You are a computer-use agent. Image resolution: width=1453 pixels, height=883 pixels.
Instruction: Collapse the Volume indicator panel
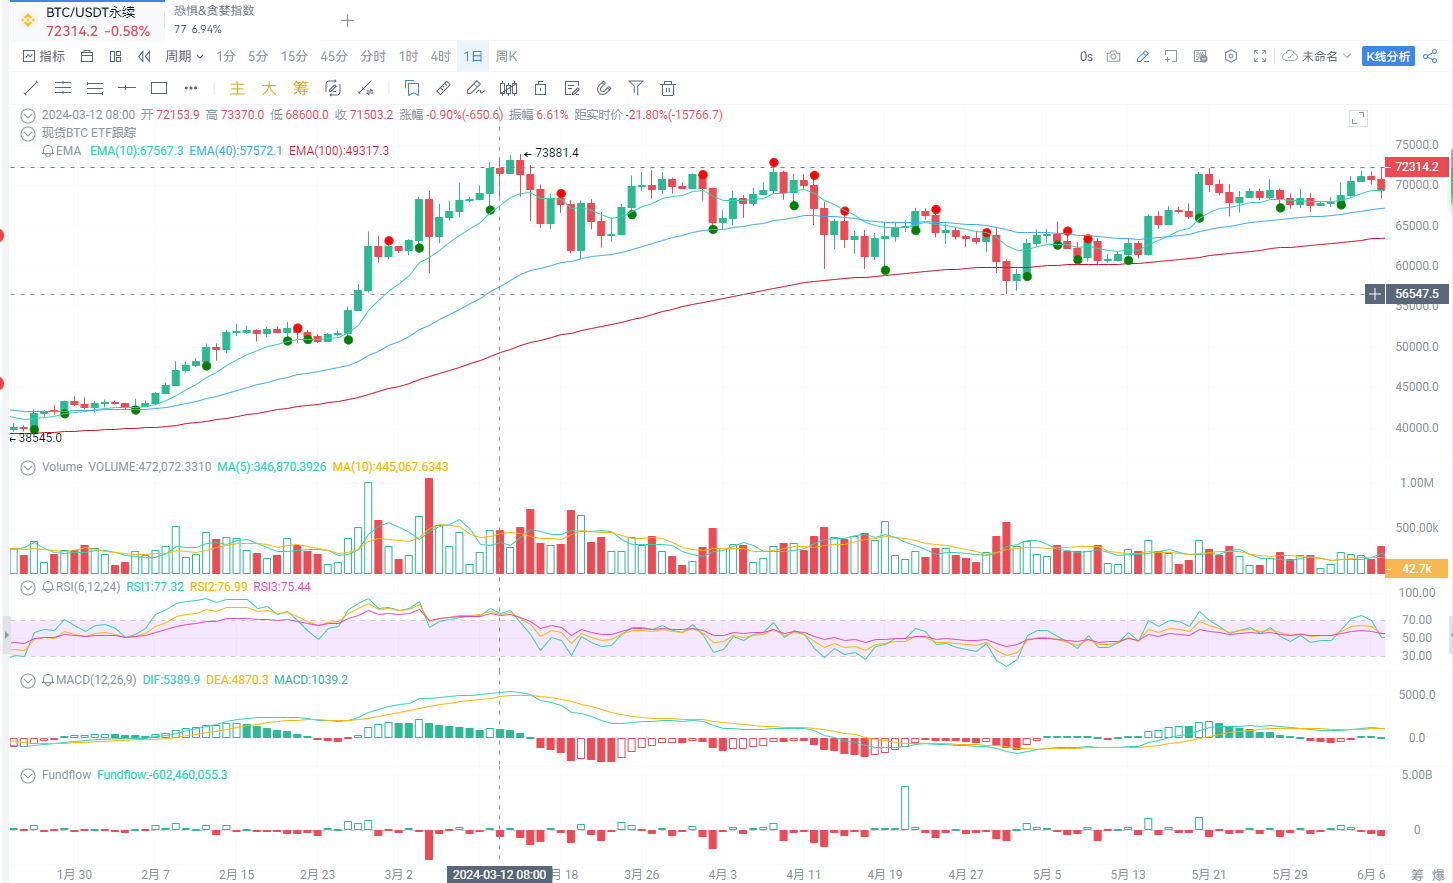point(28,467)
